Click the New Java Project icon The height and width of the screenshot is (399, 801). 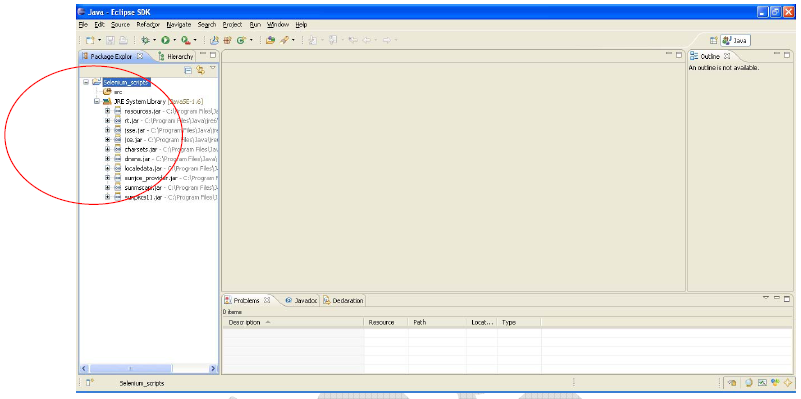pos(215,40)
